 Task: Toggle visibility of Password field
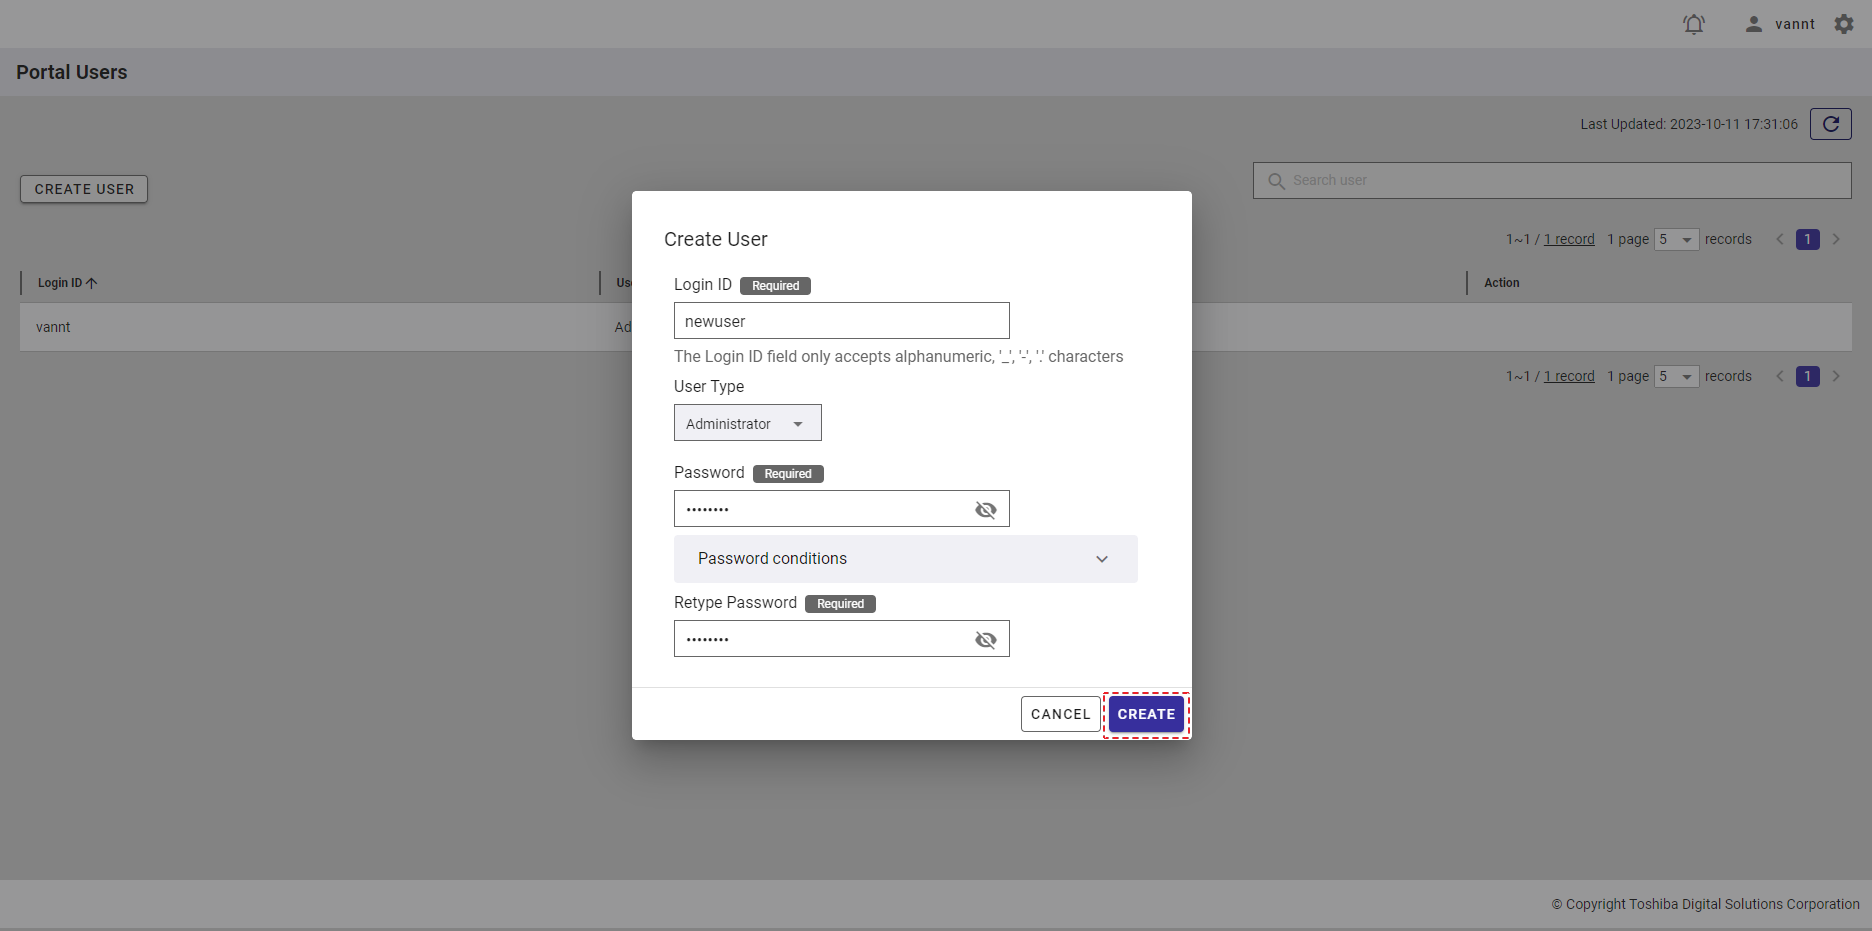(x=985, y=510)
